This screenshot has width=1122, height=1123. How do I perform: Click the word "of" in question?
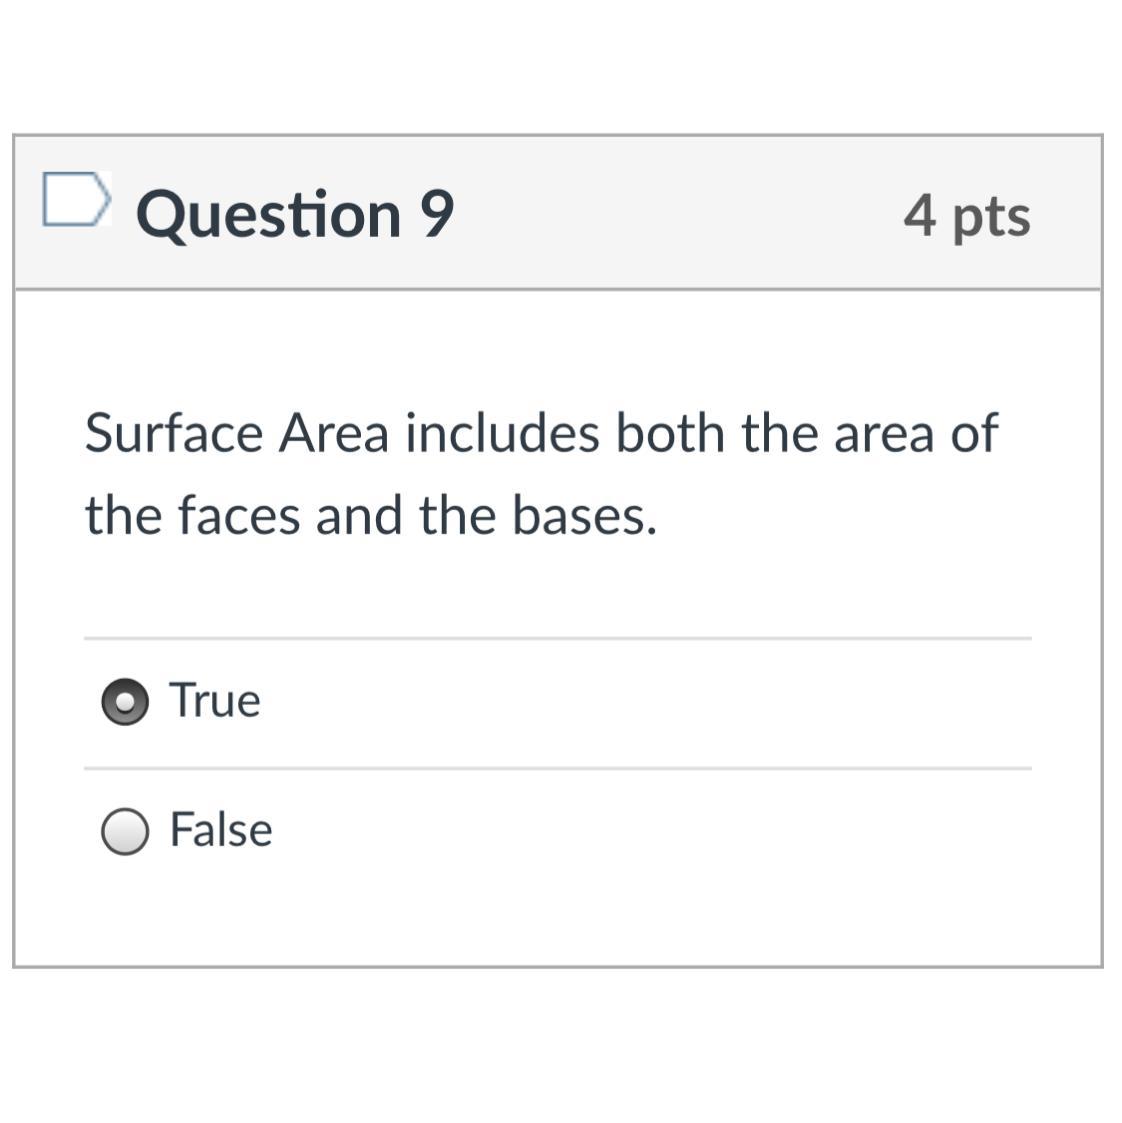(974, 434)
